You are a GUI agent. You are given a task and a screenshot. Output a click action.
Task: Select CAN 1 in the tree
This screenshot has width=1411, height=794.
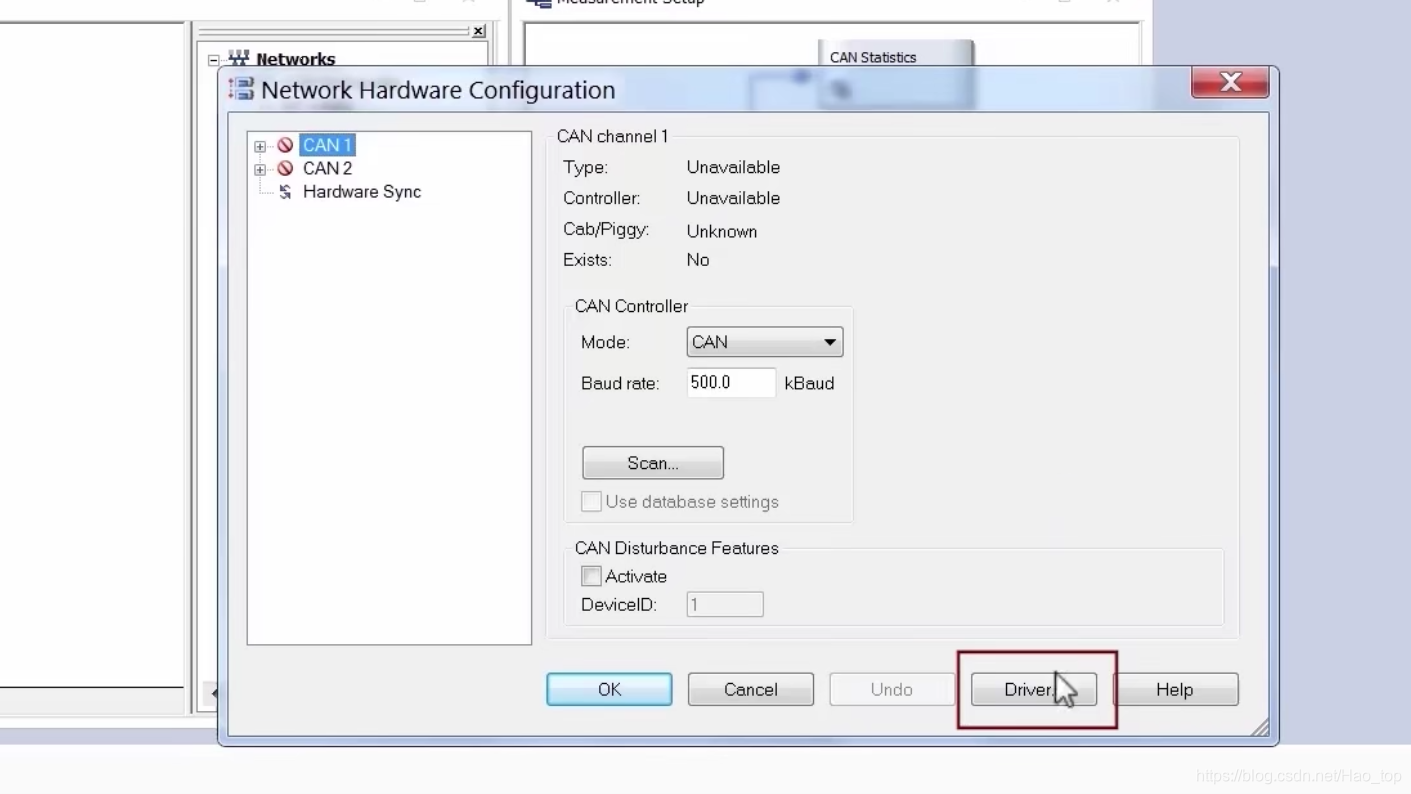(327, 145)
